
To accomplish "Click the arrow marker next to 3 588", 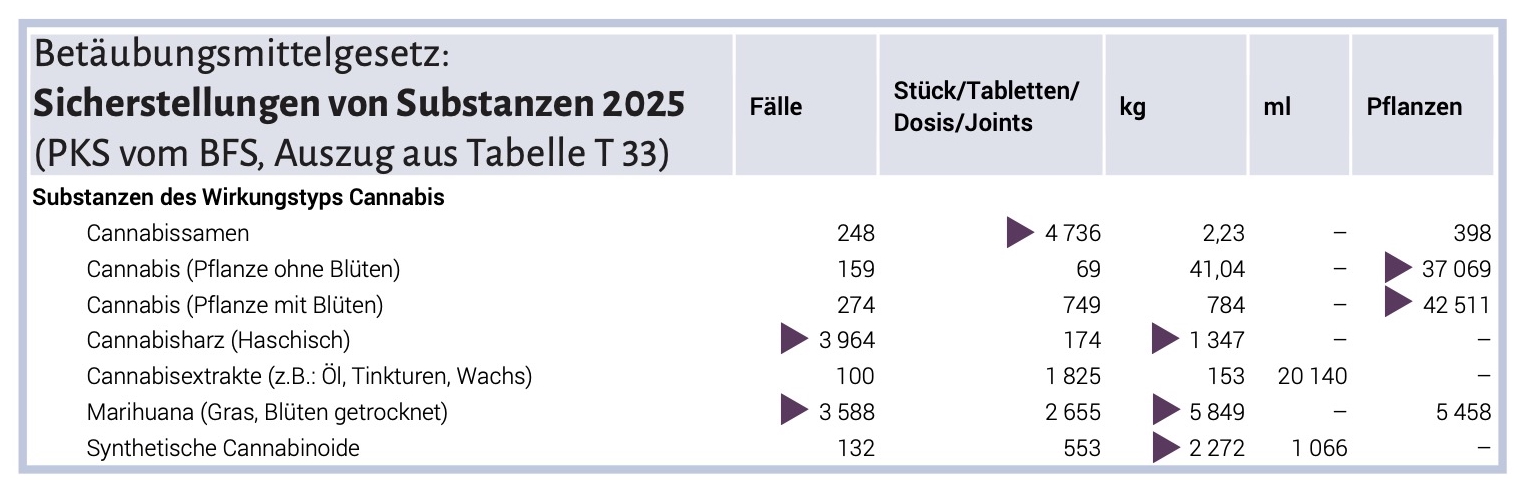I will pos(795,412).
